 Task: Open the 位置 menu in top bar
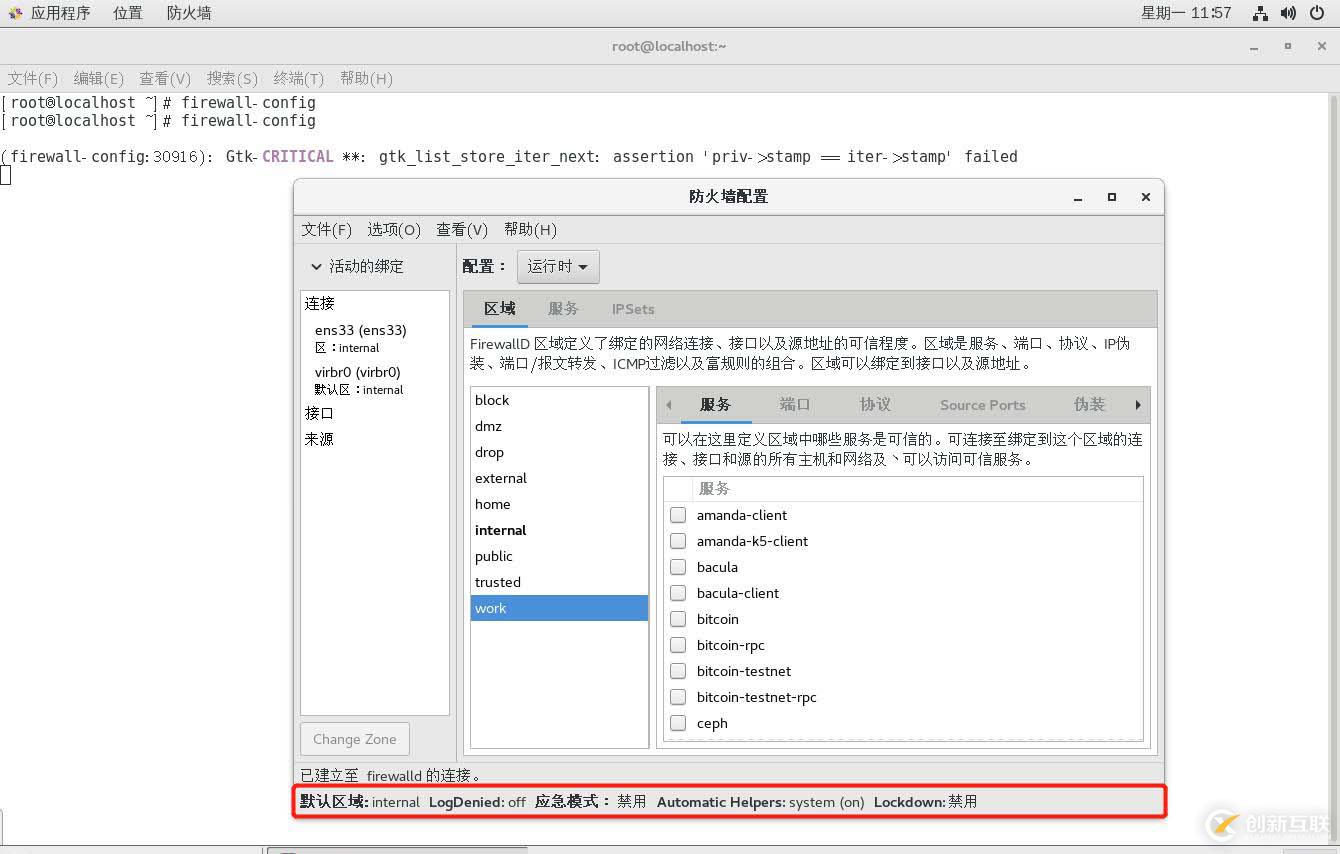(127, 13)
